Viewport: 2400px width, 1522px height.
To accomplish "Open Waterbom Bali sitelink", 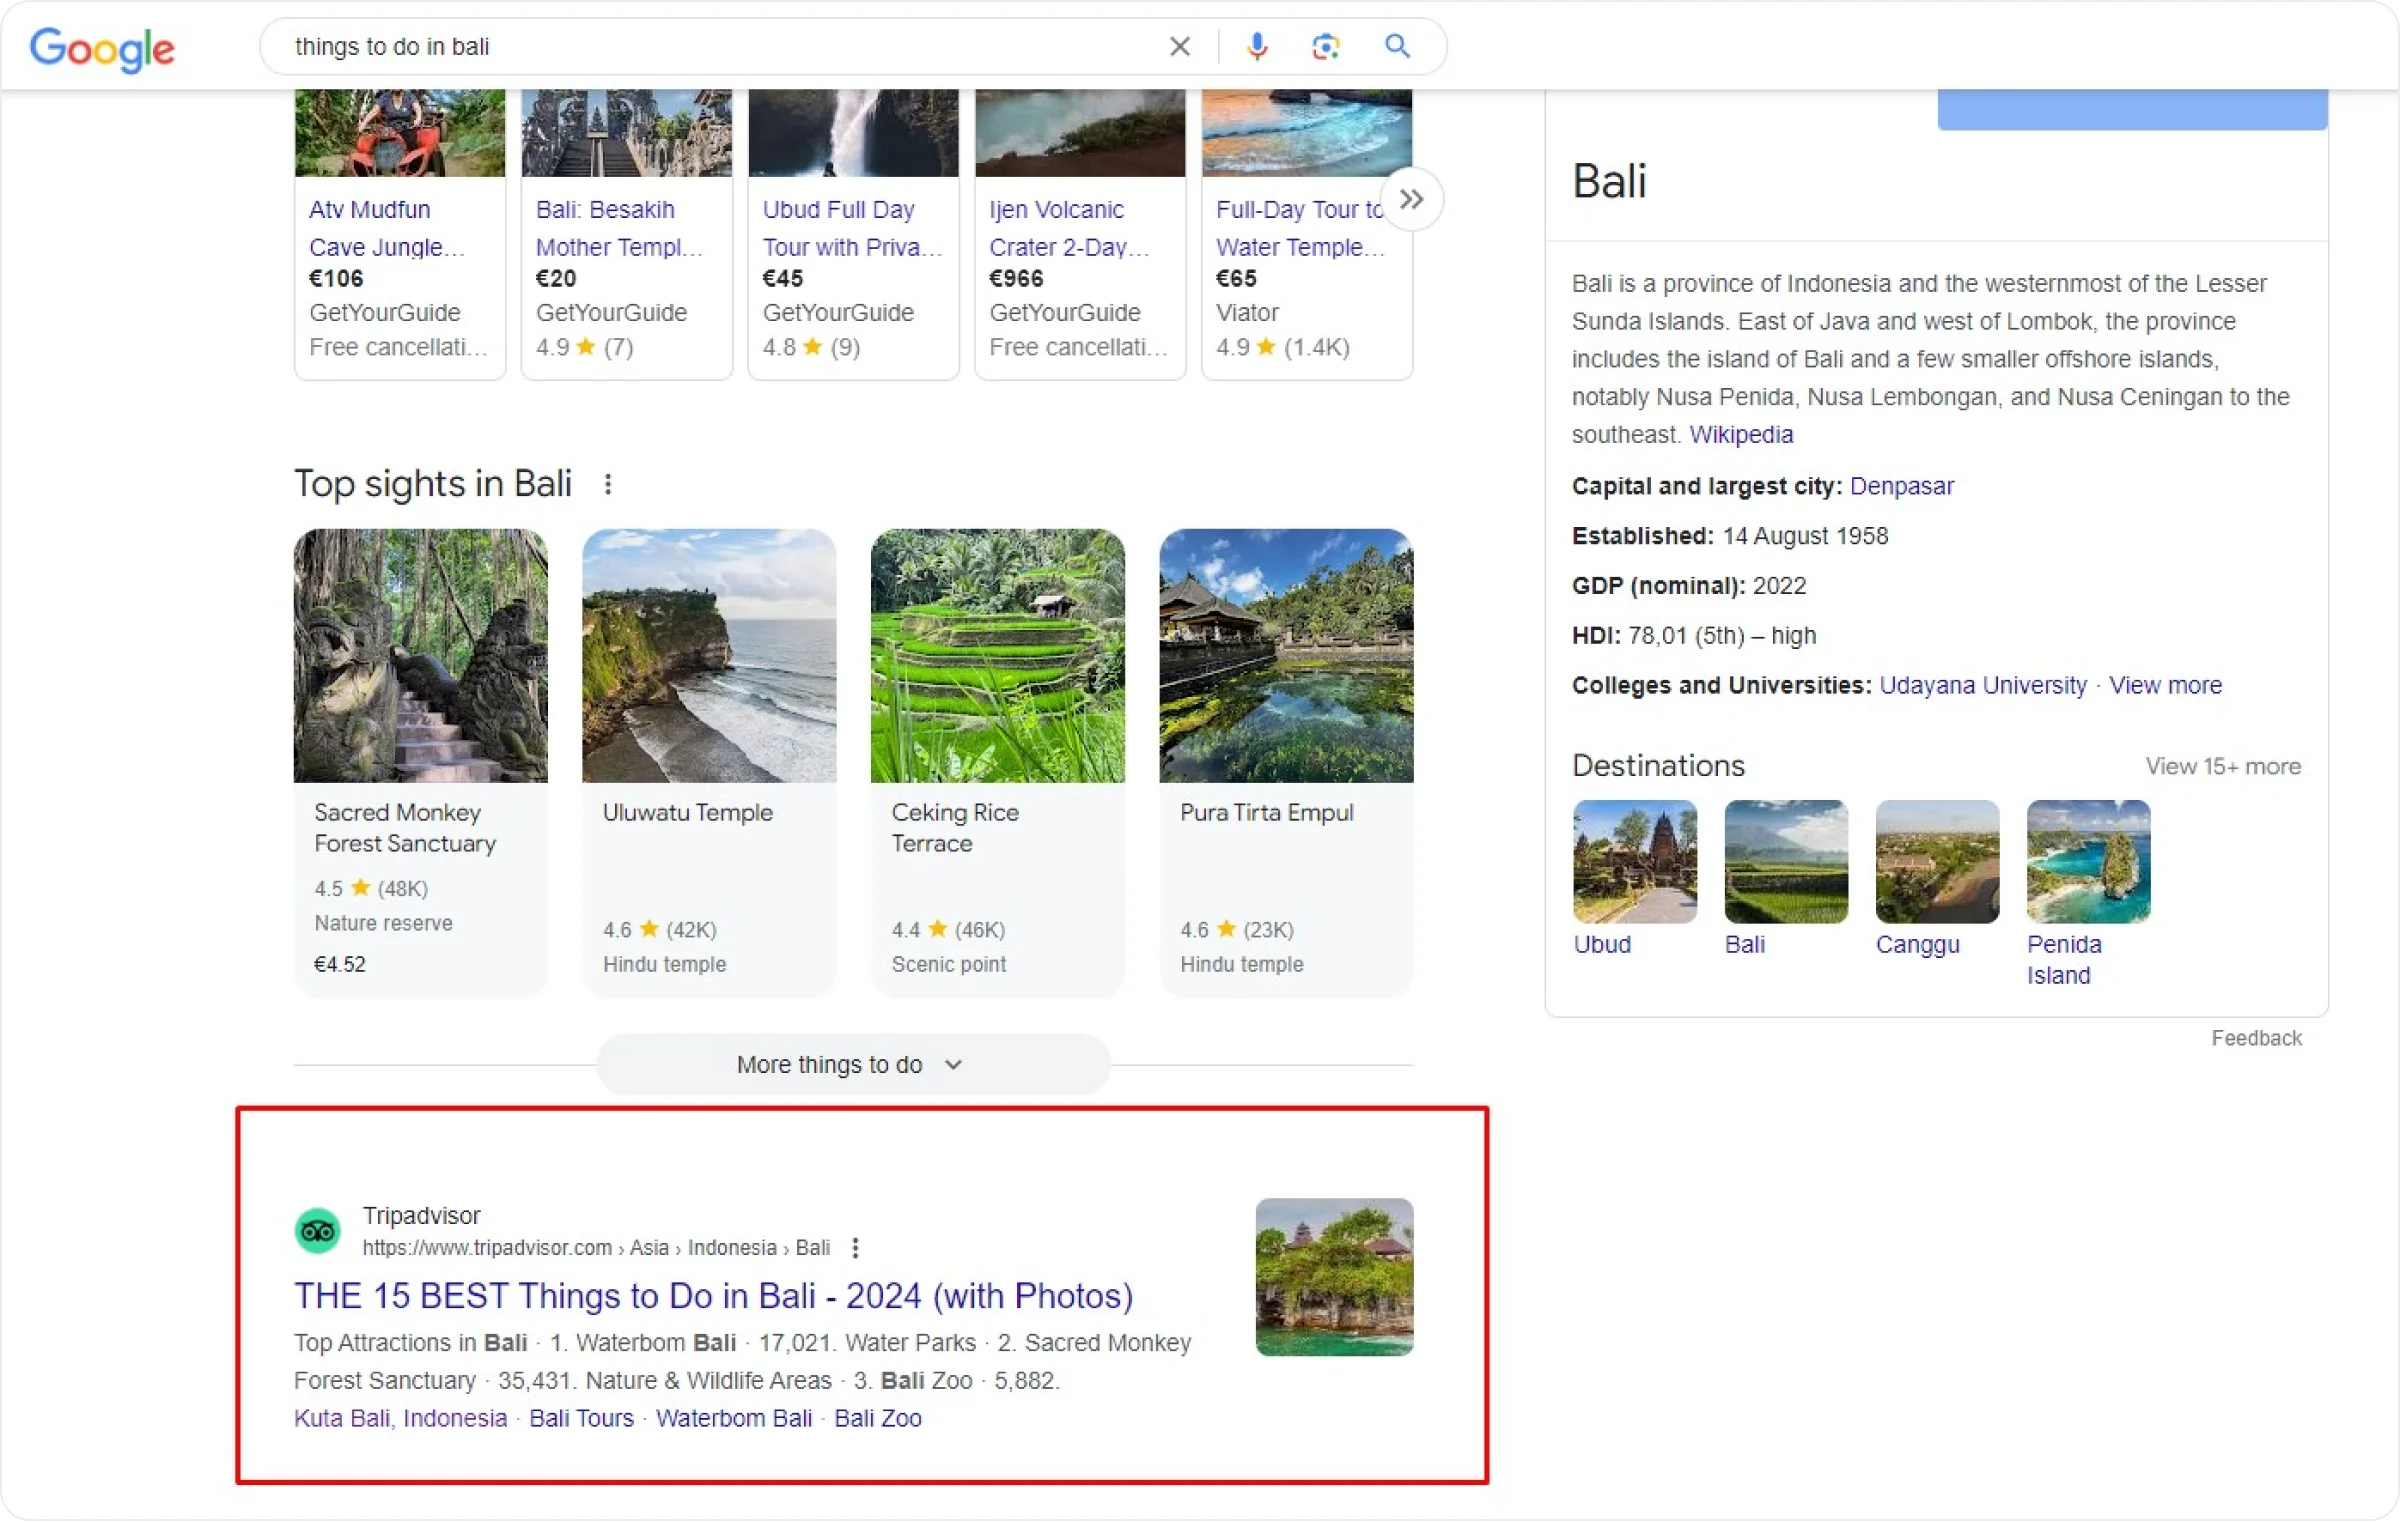I will pyautogui.click(x=734, y=1418).
